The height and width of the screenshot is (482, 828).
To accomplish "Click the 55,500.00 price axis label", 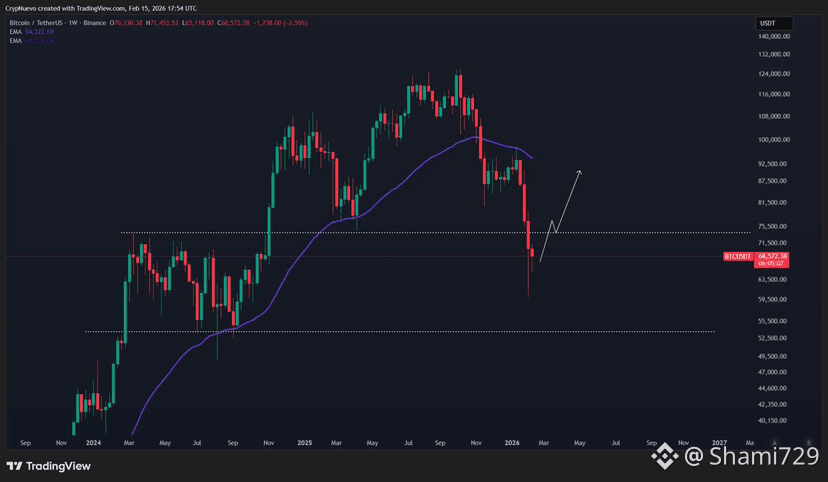I will click(775, 321).
